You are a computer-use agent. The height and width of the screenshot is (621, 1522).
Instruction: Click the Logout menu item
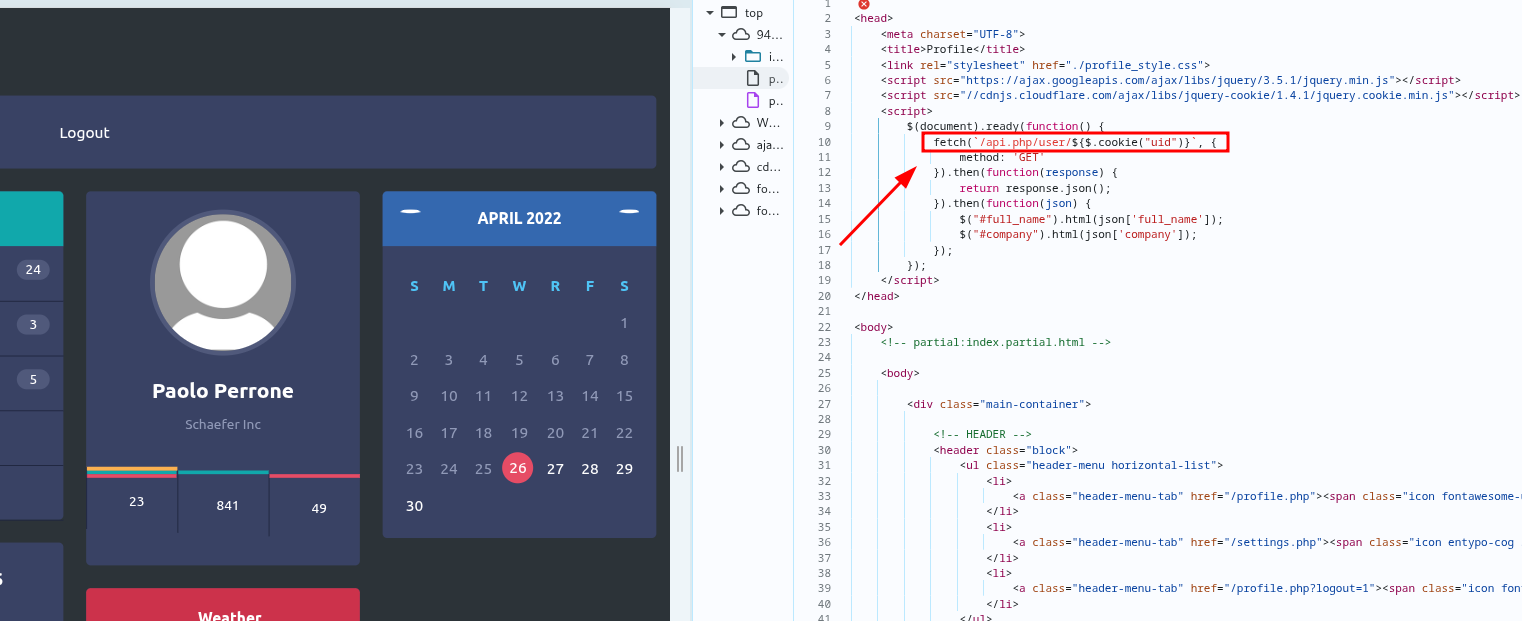click(x=84, y=133)
